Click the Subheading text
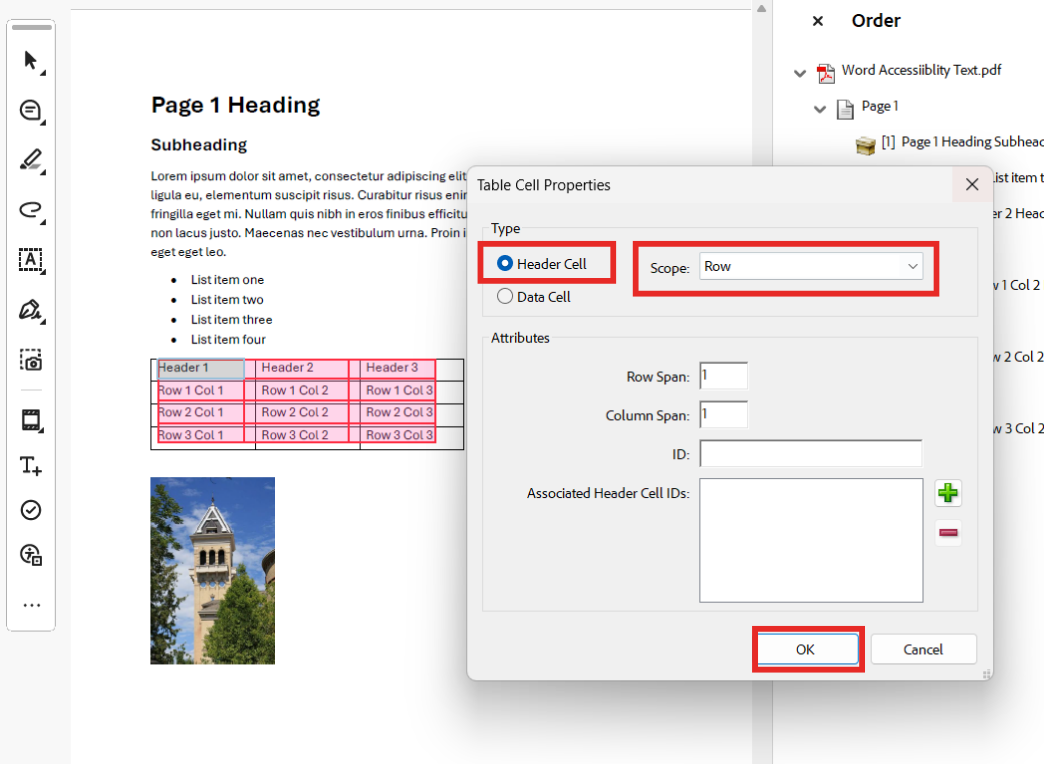The height and width of the screenshot is (765, 1044). [199, 145]
